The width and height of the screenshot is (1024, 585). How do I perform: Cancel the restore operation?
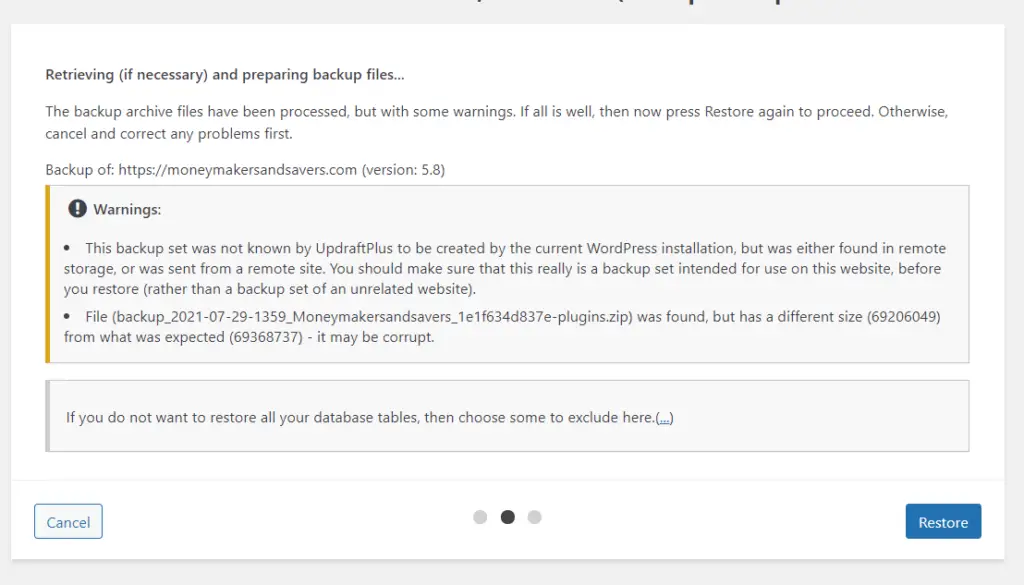68,522
